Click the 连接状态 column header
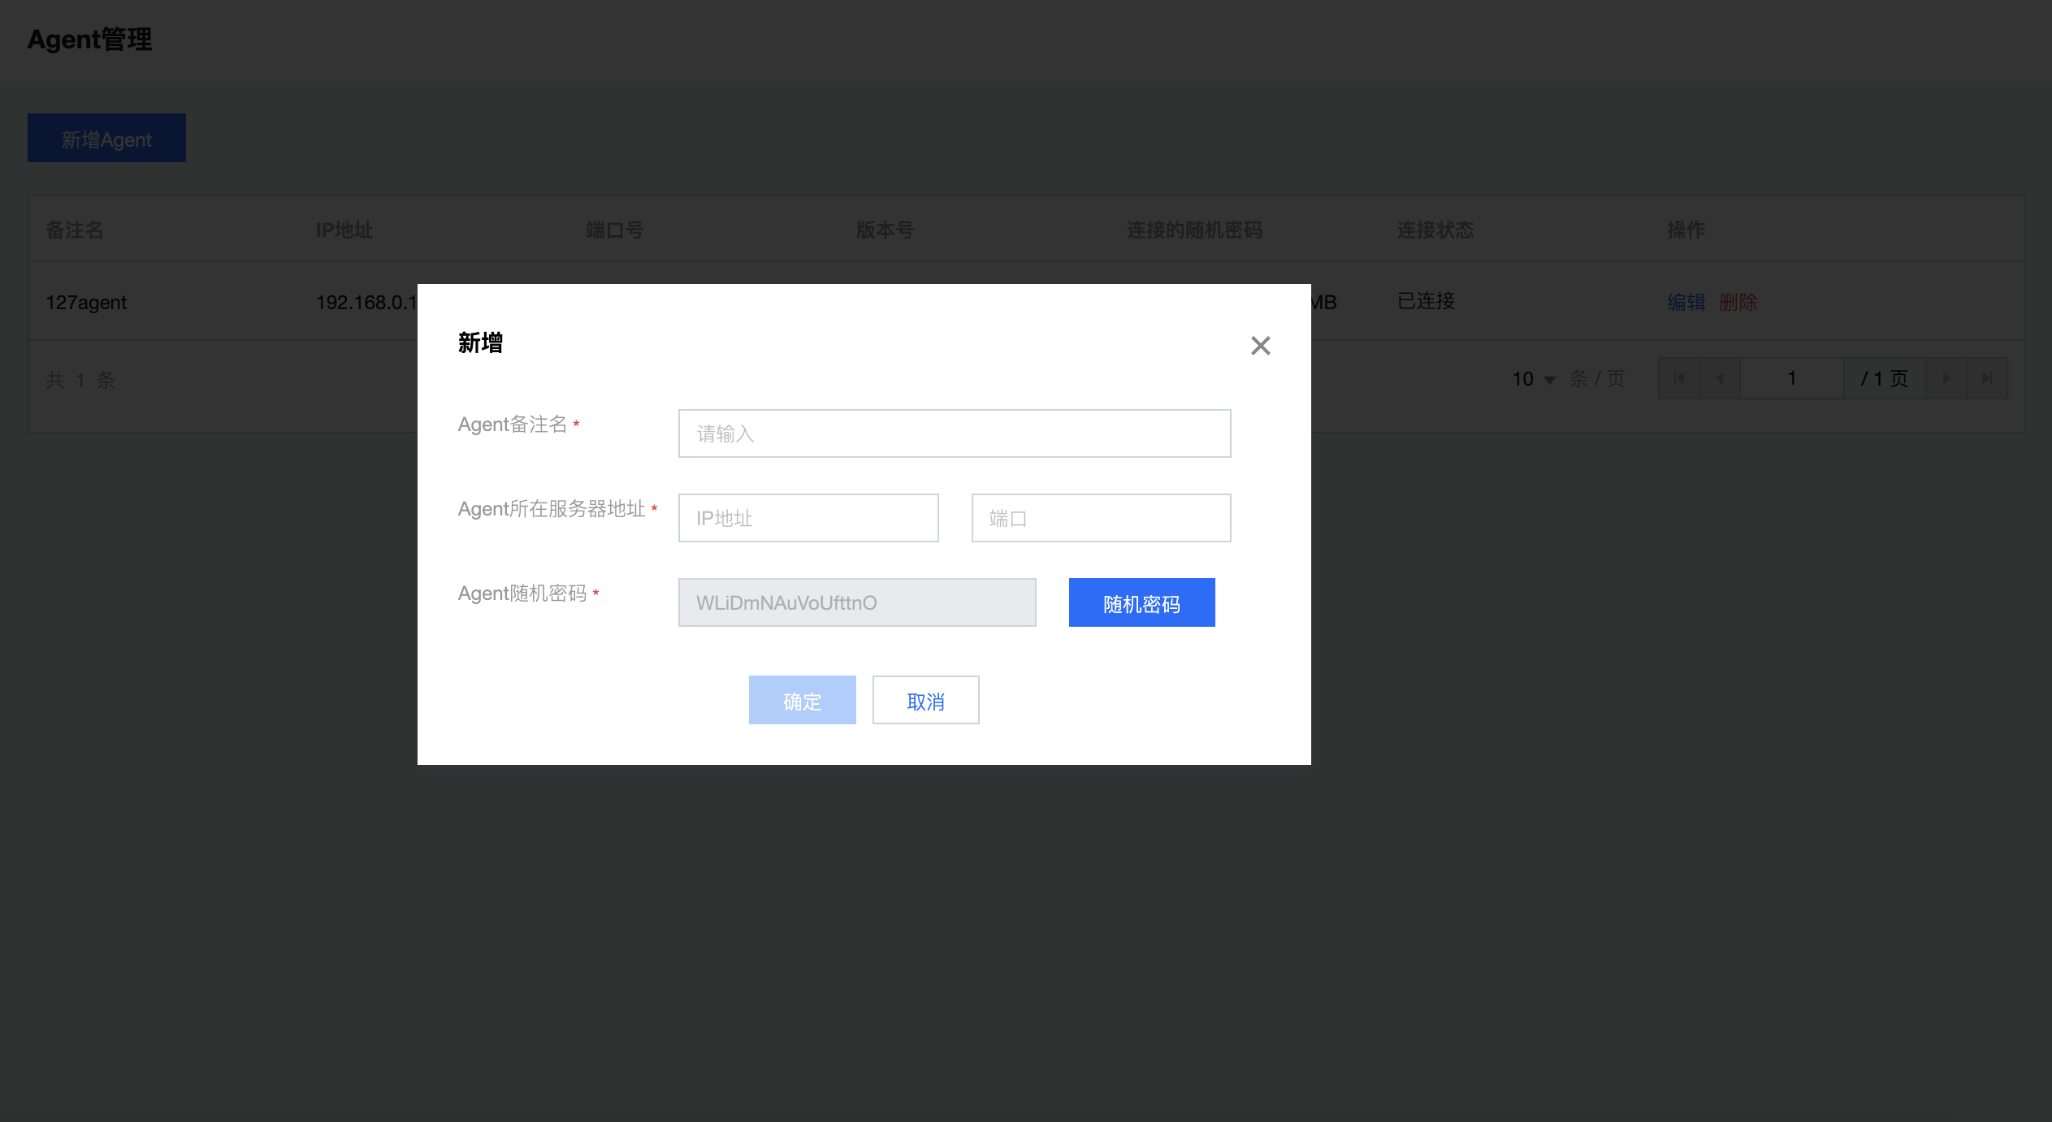2052x1122 pixels. click(x=1435, y=230)
